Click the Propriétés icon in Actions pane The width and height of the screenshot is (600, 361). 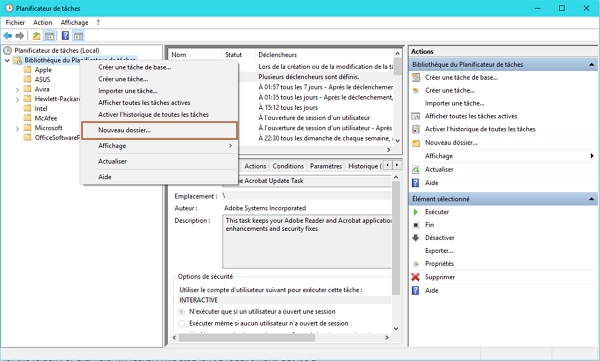tap(416, 264)
